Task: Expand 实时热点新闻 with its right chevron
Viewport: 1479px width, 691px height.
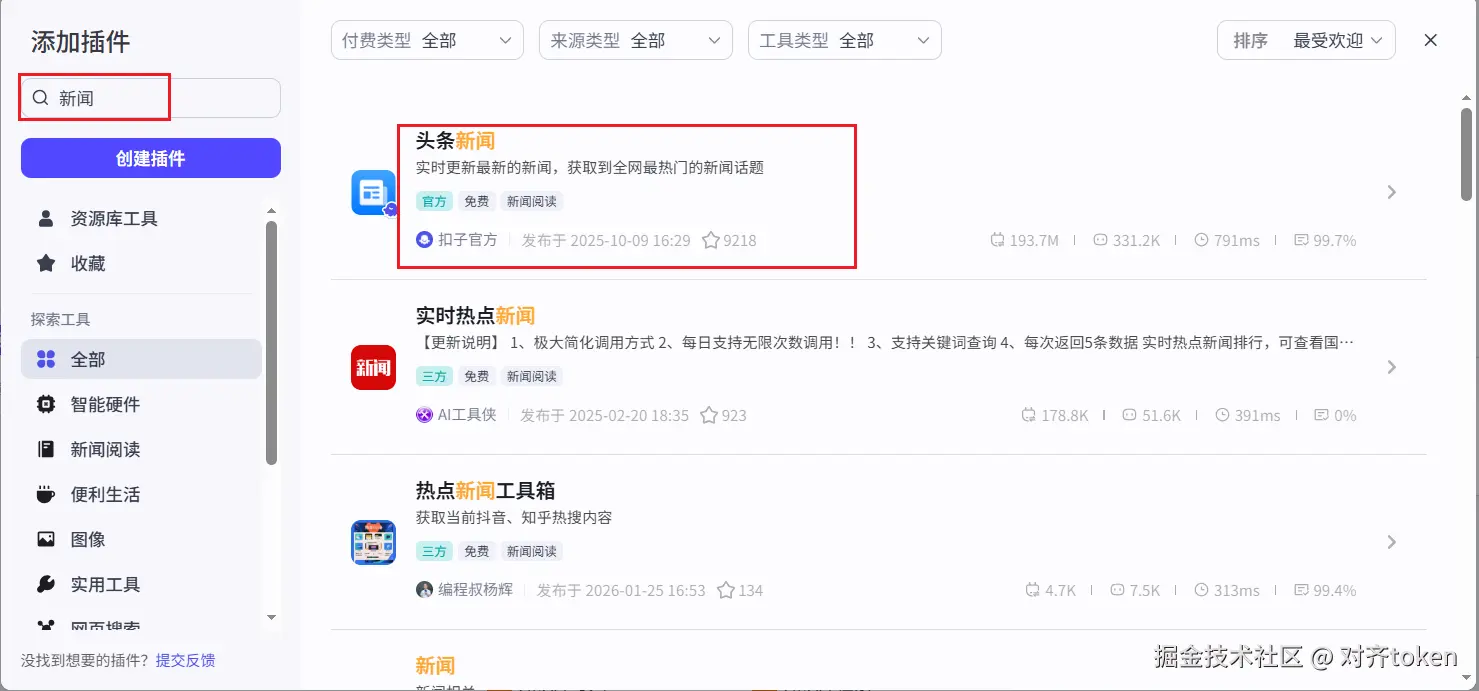Action: pyautogui.click(x=1392, y=367)
